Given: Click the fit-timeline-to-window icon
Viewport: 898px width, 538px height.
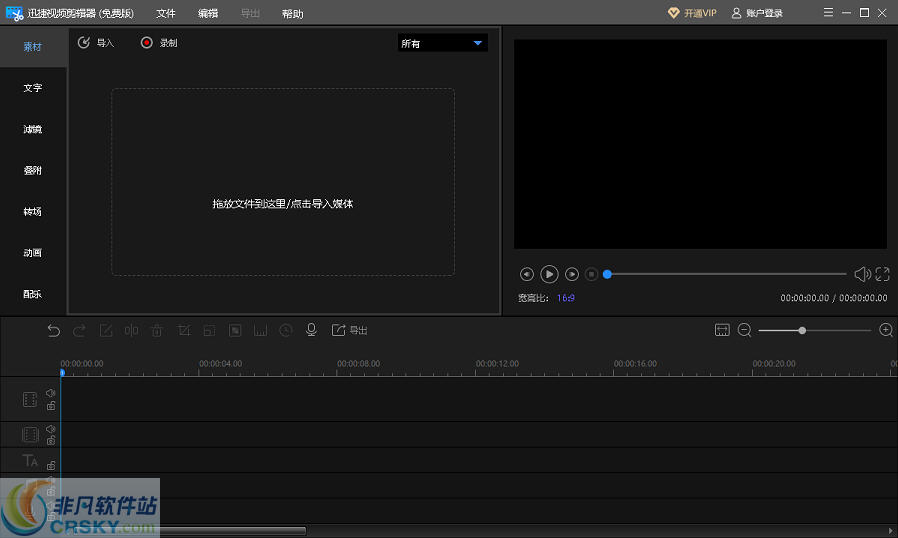Looking at the screenshot, I should click(722, 330).
